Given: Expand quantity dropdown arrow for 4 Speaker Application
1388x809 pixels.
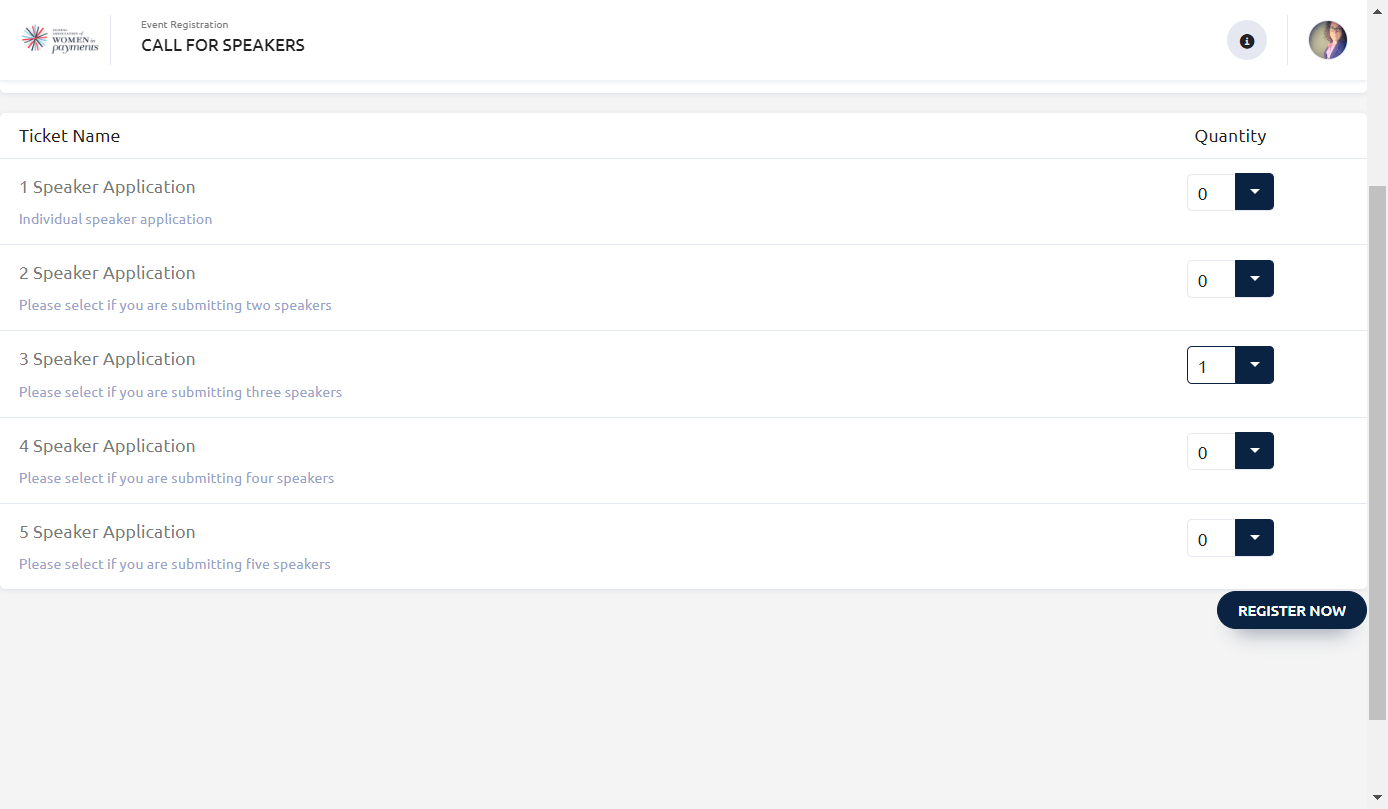Looking at the screenshot, I should tap(1254, 451).
